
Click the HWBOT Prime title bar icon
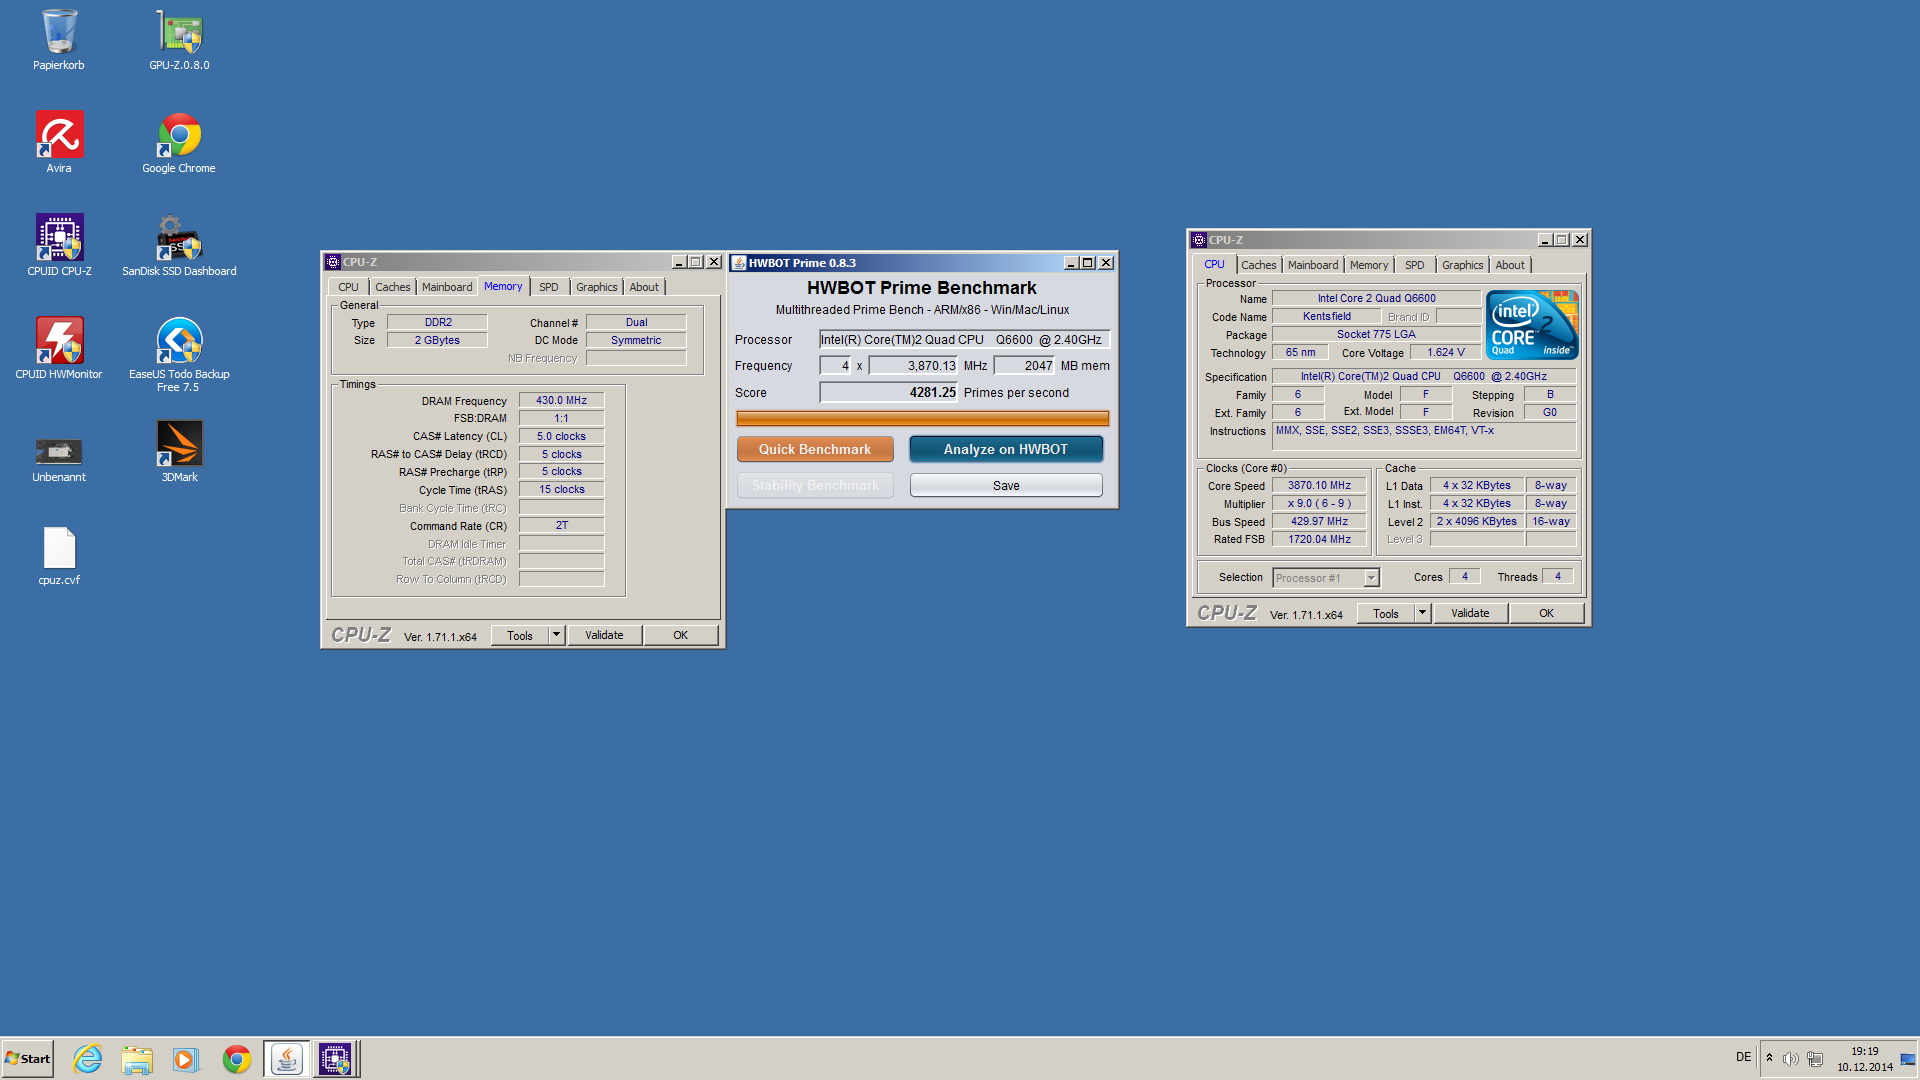coord(739,263)
